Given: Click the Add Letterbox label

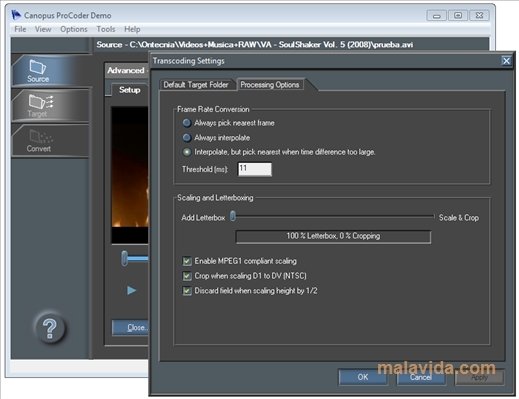Looking at the screenshot, I should 203,218.
